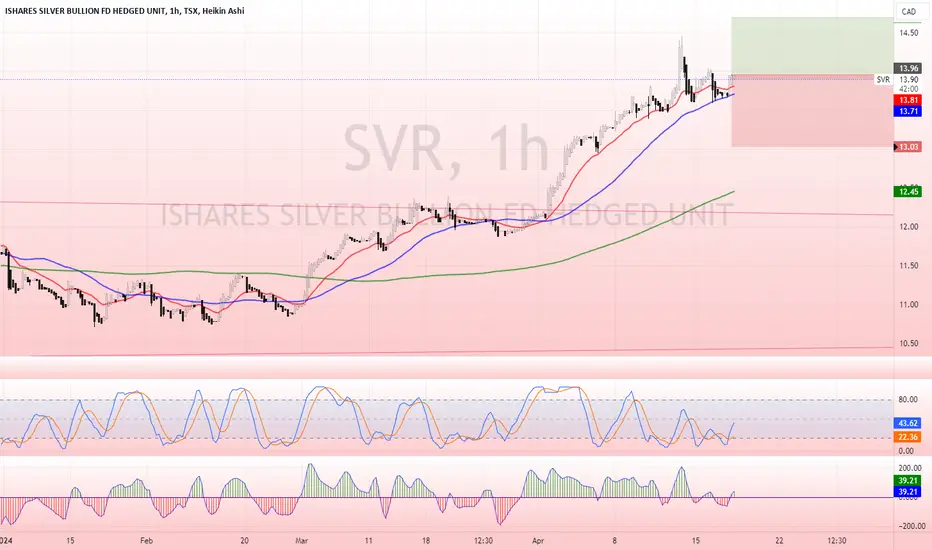Click the 11.50 price axis value
The width and height of the screenshot is (932, 550).
(908, 266)
